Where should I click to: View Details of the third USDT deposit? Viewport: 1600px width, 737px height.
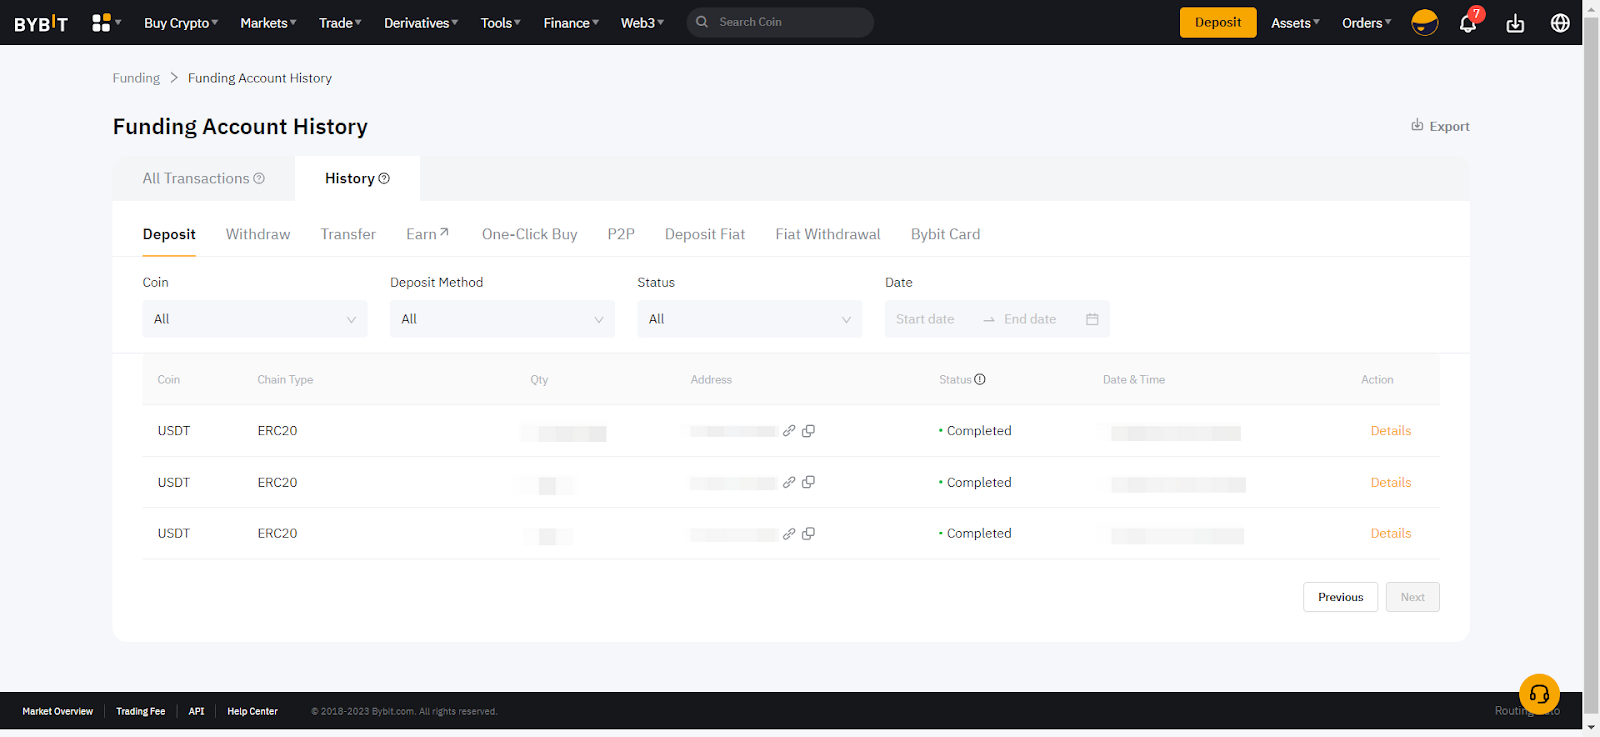point(1390,534)
